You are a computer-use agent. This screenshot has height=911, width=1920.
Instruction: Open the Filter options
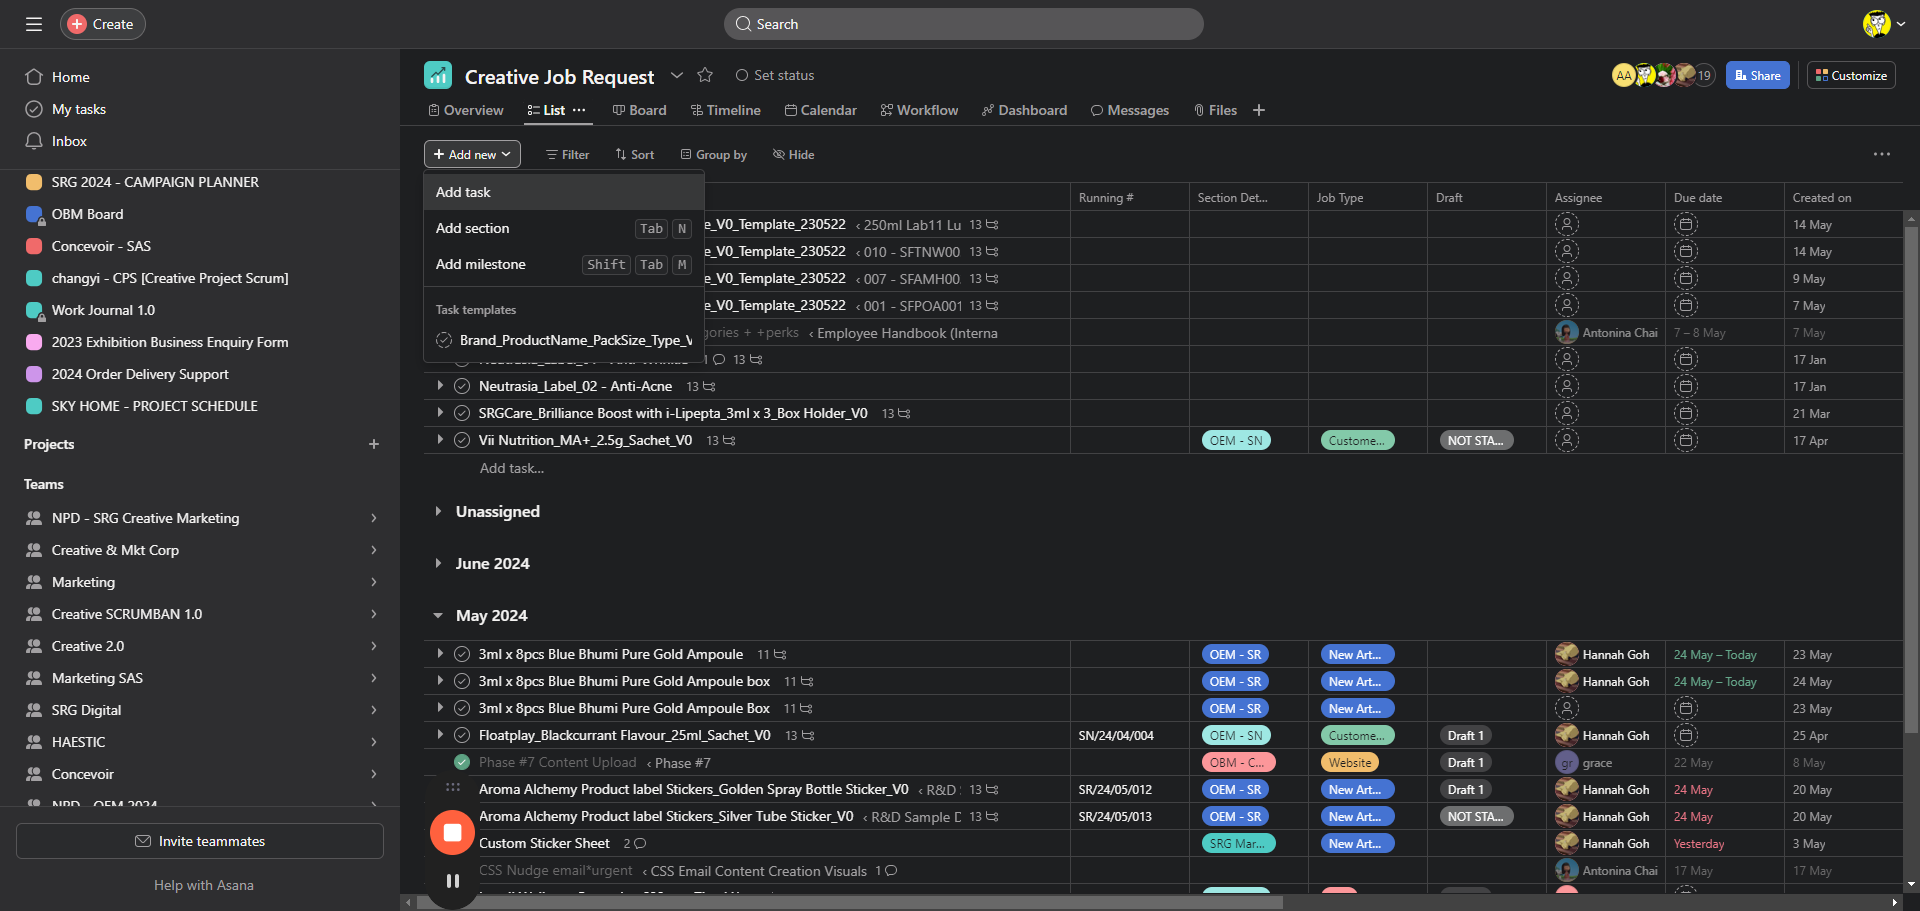point(567,154)
